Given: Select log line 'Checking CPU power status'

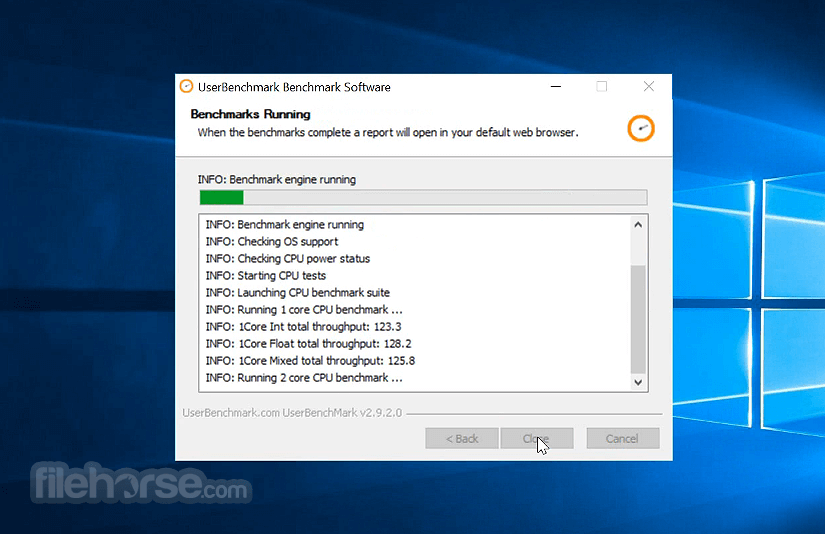Looking at the screenshot, I should [x=288, y=258].
